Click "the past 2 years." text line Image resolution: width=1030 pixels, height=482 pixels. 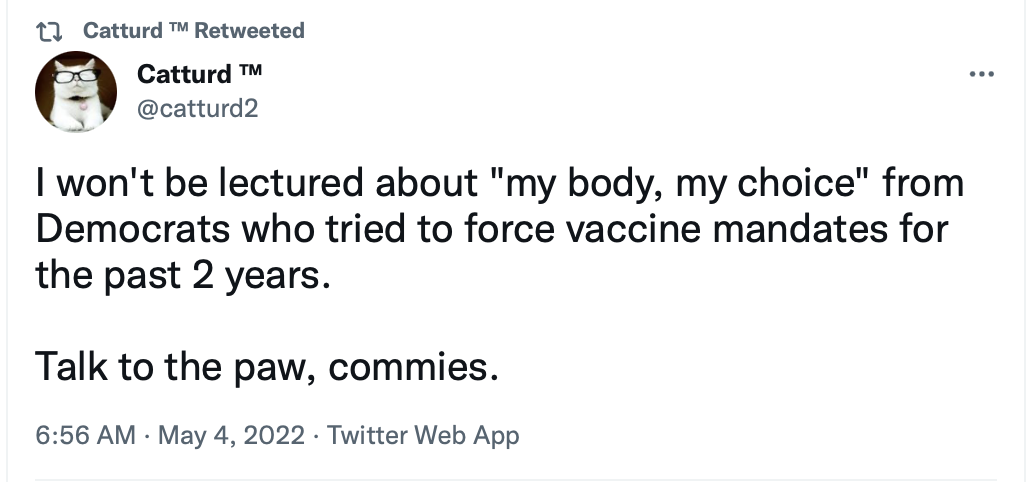tap(182, 275)
